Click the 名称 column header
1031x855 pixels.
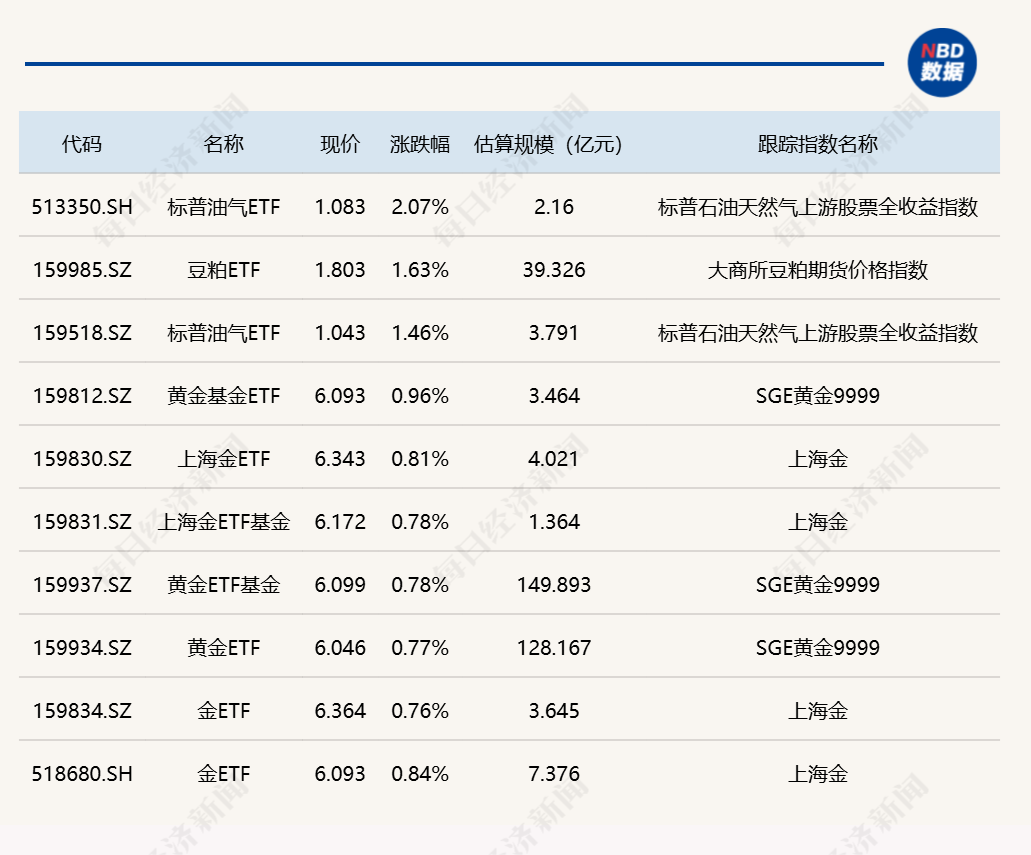pos(223,144)
